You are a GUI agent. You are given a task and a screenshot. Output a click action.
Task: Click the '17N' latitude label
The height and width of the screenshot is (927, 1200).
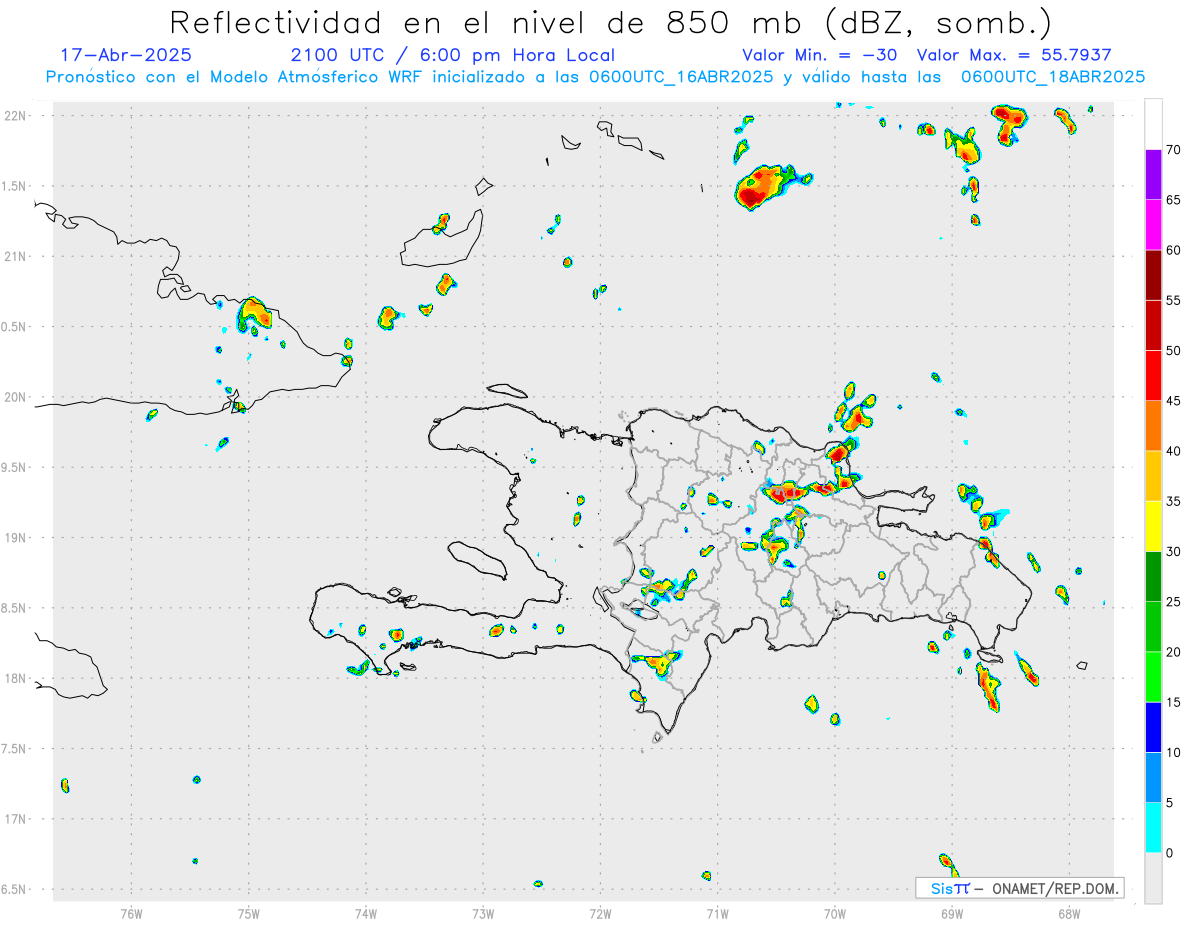(16, 819)
